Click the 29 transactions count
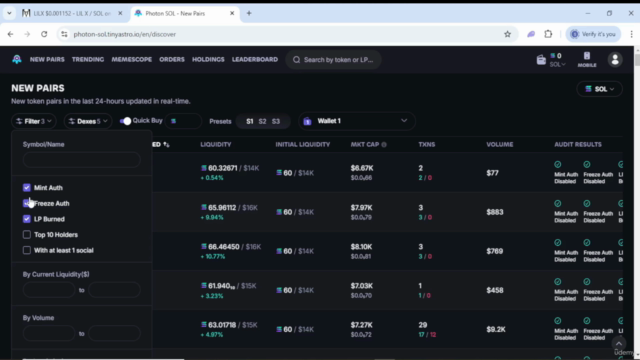Viewport: 640px width, 360px height. (423, 325)
